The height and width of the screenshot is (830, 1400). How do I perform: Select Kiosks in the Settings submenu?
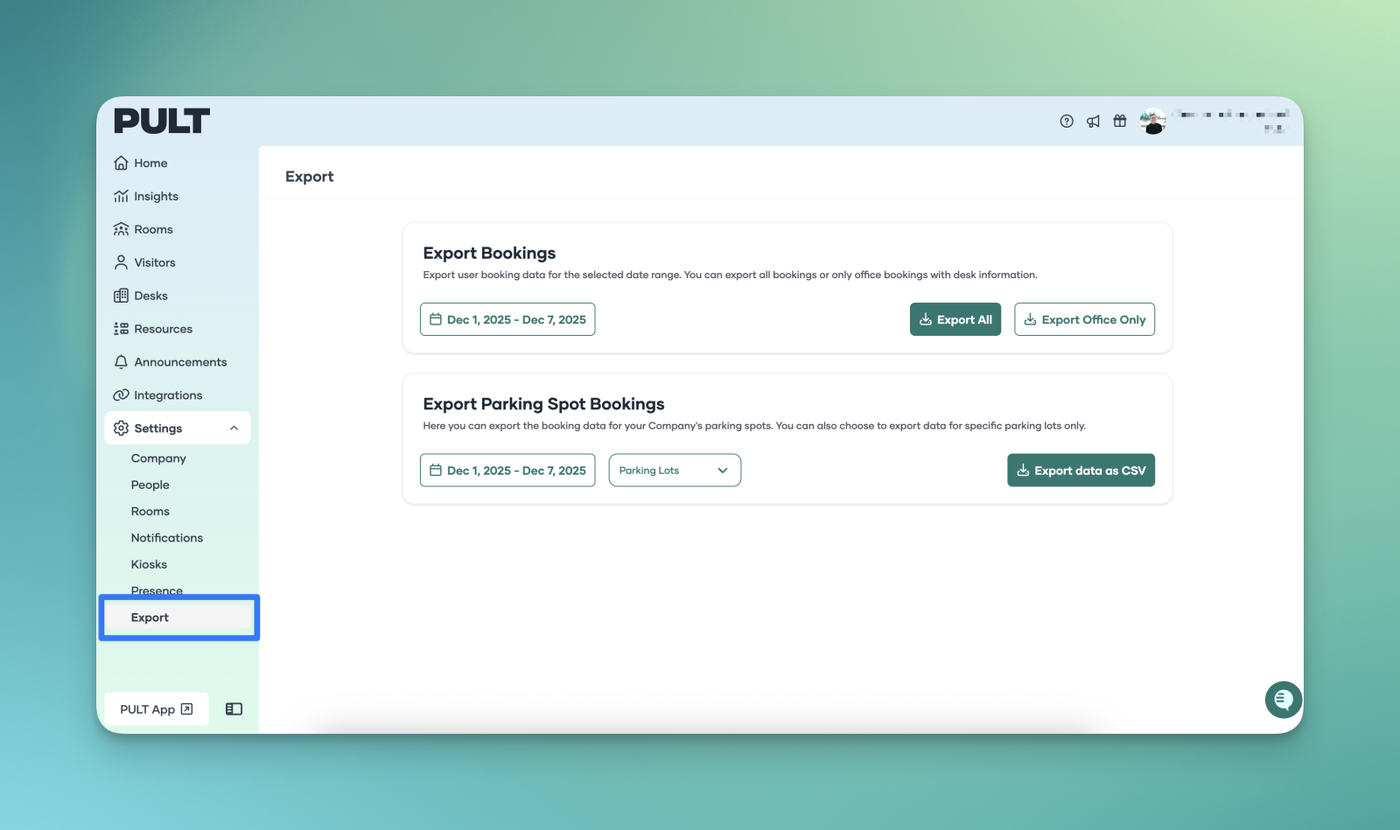click(x=149, y=564)
